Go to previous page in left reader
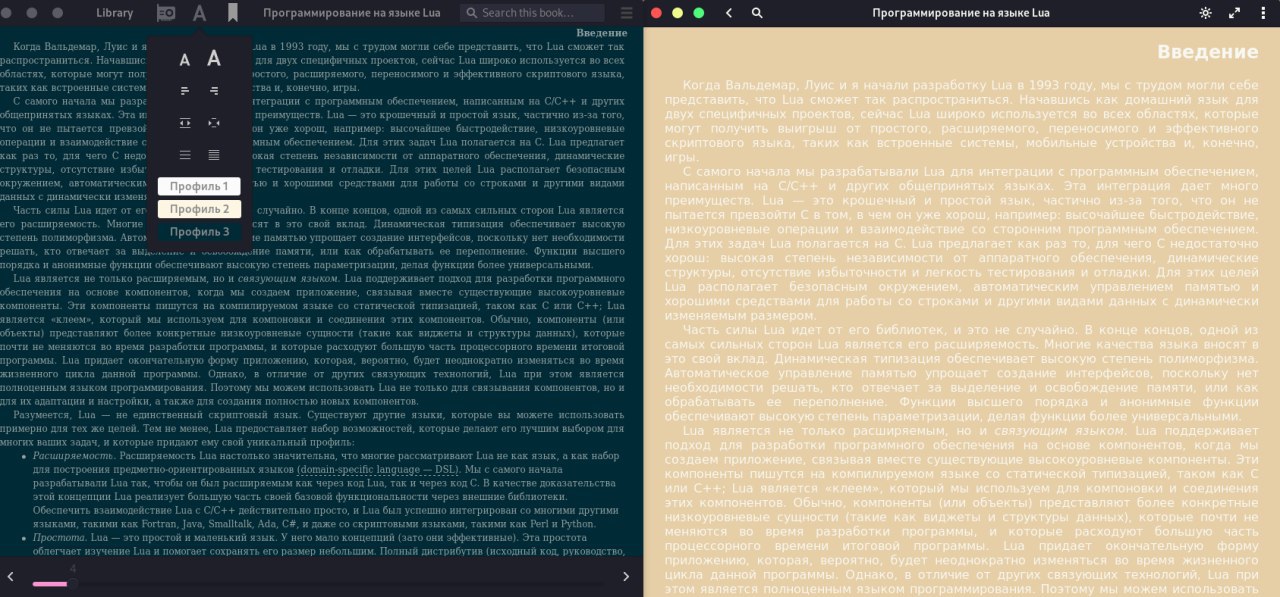The image size is (1280, 597). pyautogui.click(x=10, y=577)
